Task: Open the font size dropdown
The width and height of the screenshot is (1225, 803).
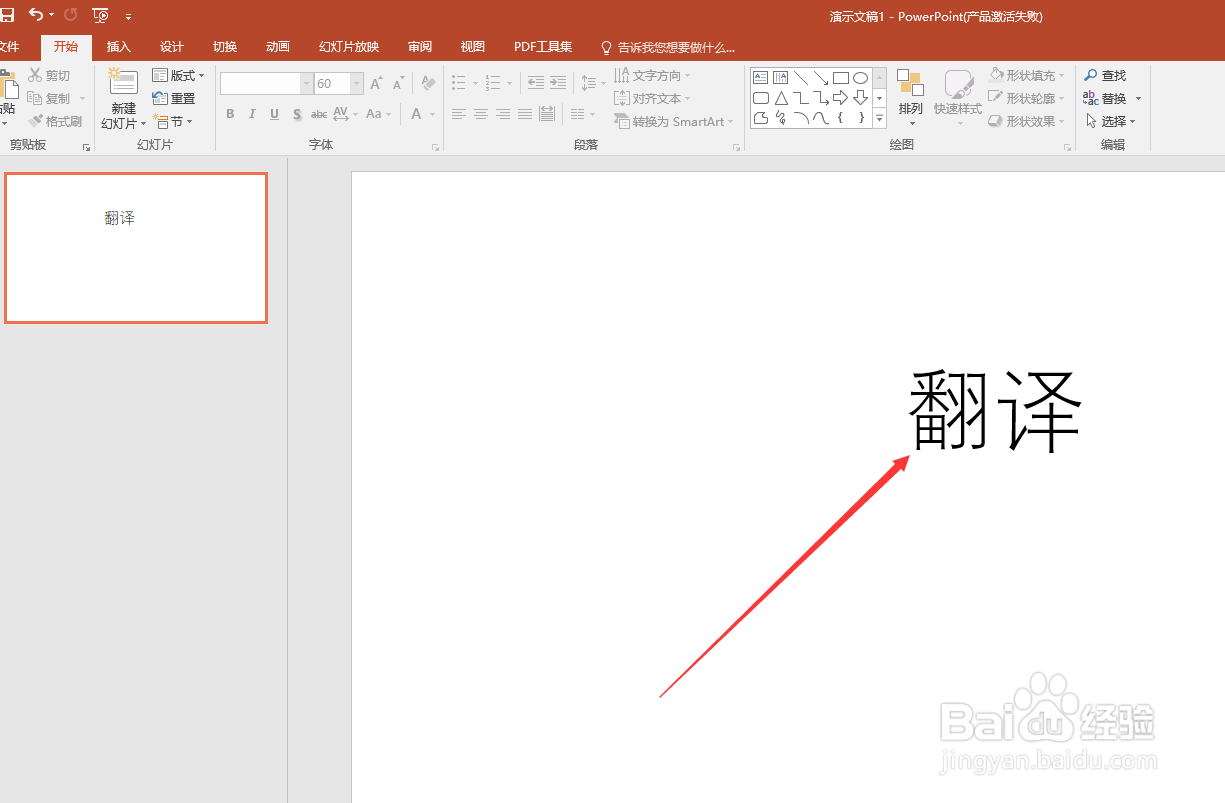Action: click(x=355, y=83)
